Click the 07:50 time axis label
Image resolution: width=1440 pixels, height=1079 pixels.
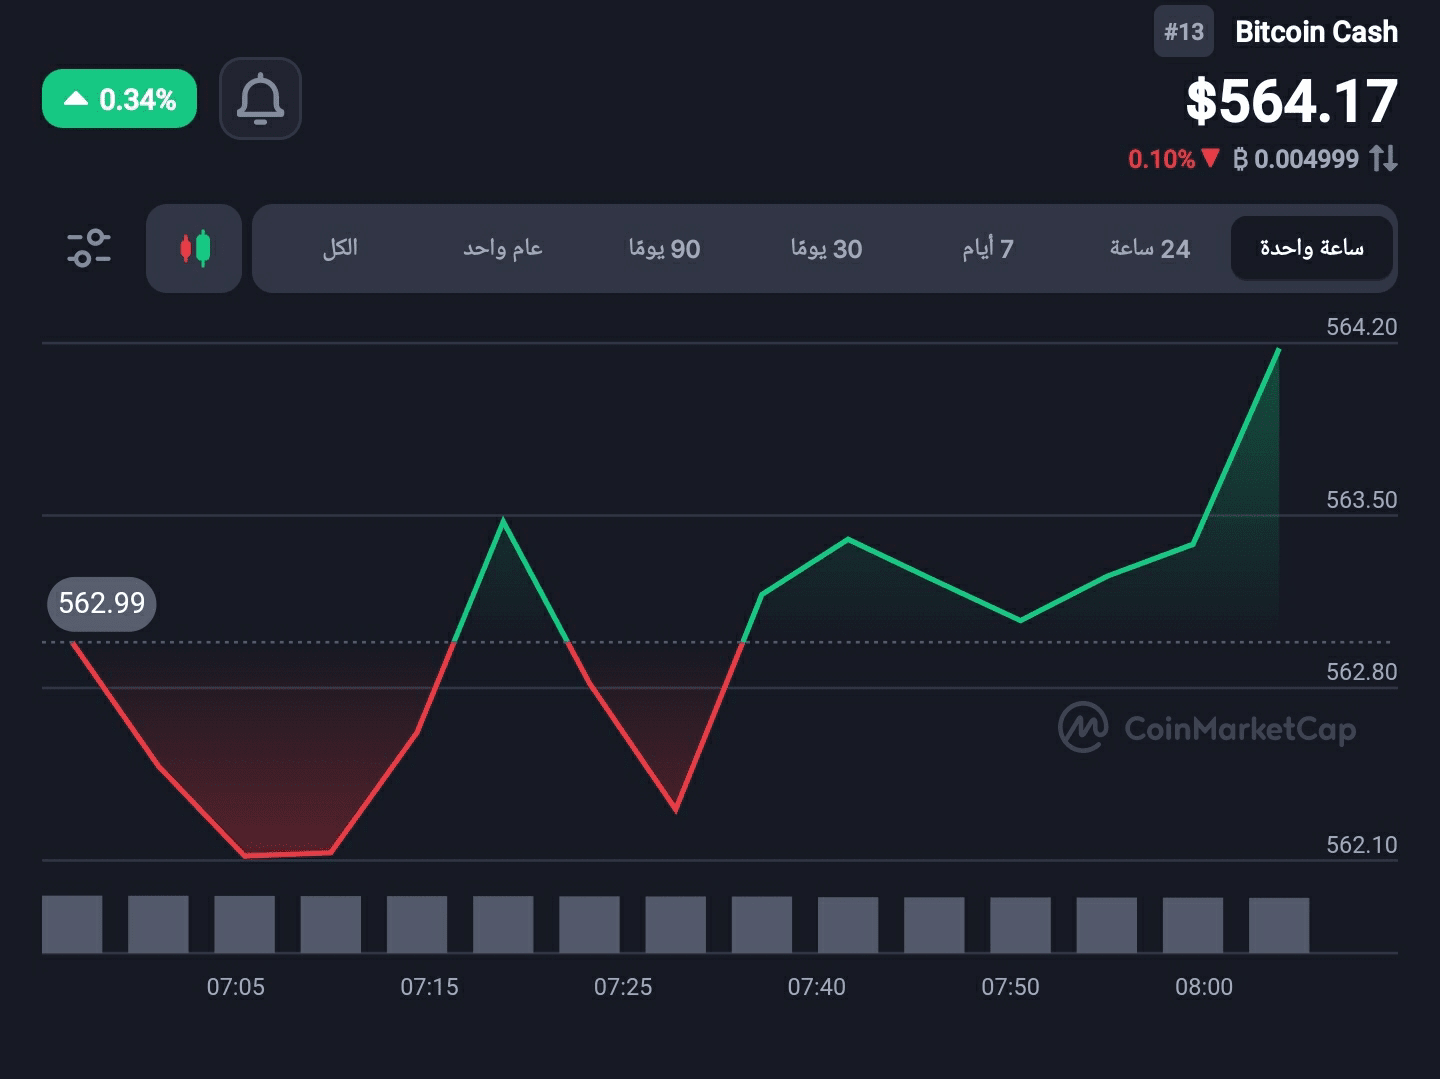1010,987
